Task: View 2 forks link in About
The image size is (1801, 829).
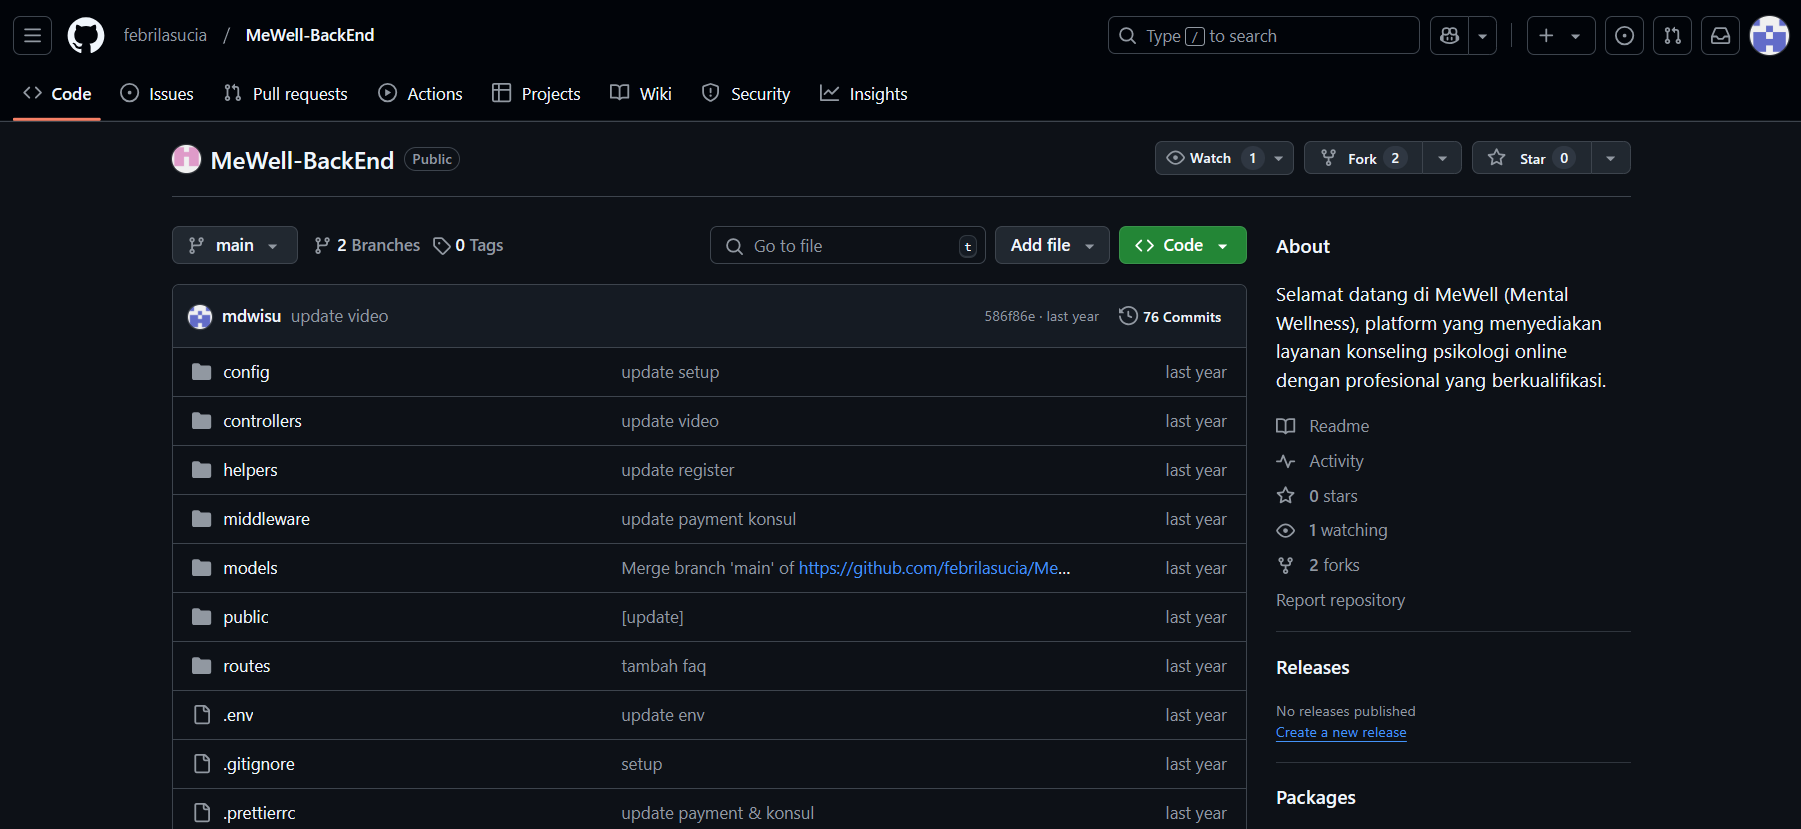Action: (1318, 565)
